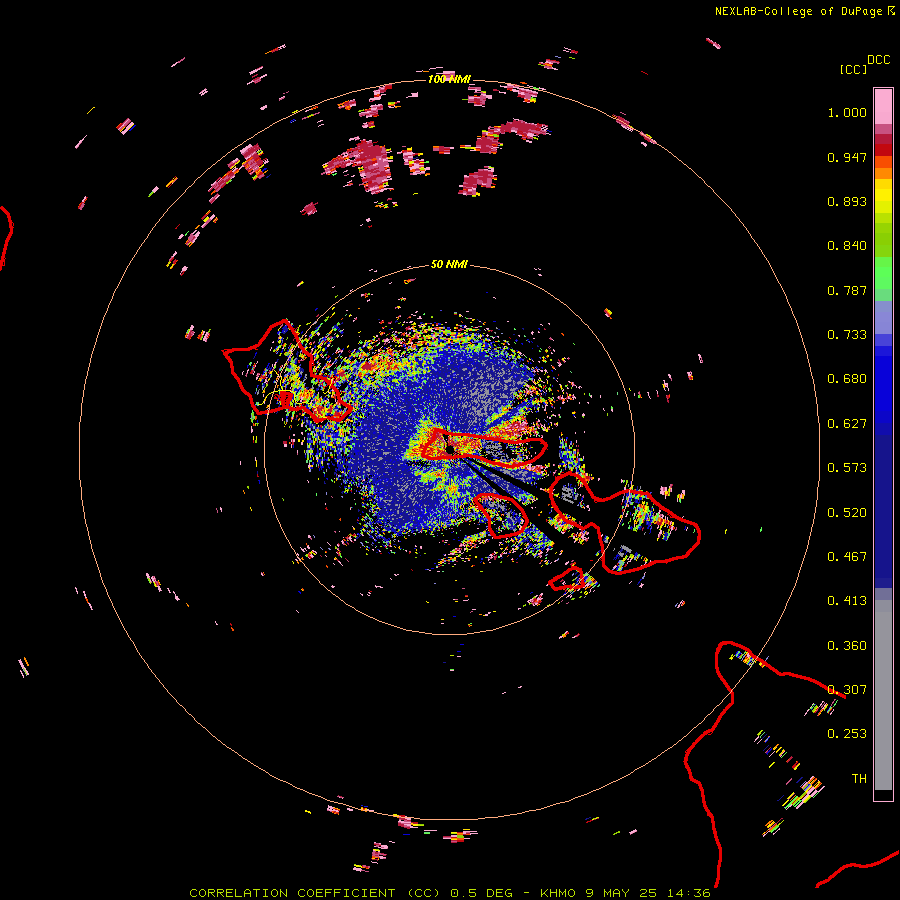
Task: Click the pink top segment of color bar
Action: pos(883,106)
